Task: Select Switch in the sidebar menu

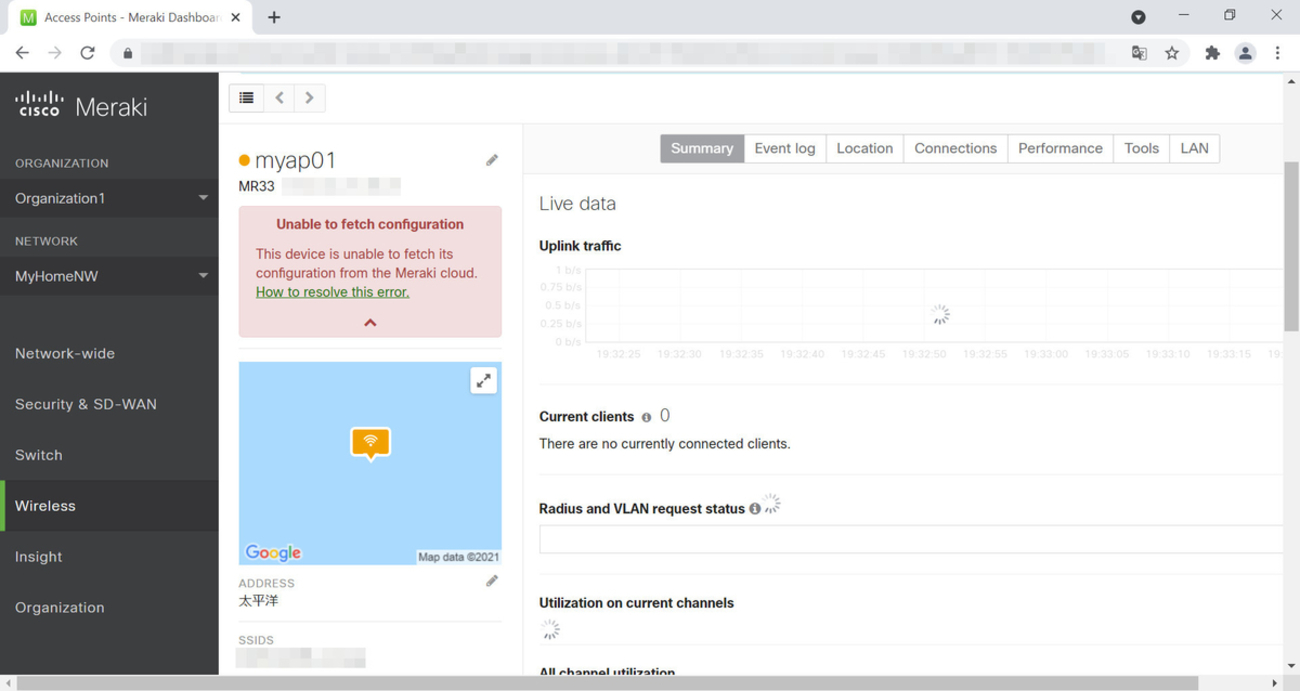Action: pos(38,454)
